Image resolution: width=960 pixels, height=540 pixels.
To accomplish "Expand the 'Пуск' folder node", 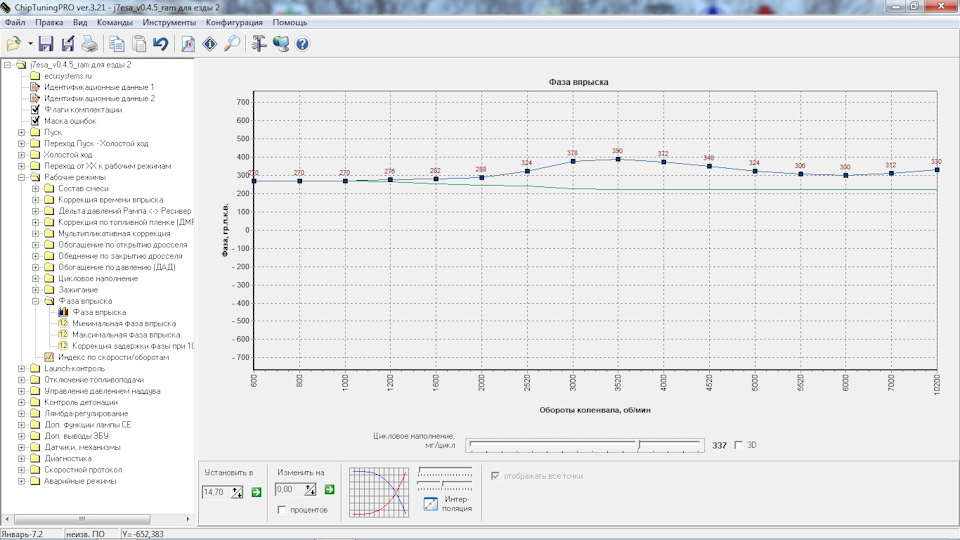I will point(21,132).
